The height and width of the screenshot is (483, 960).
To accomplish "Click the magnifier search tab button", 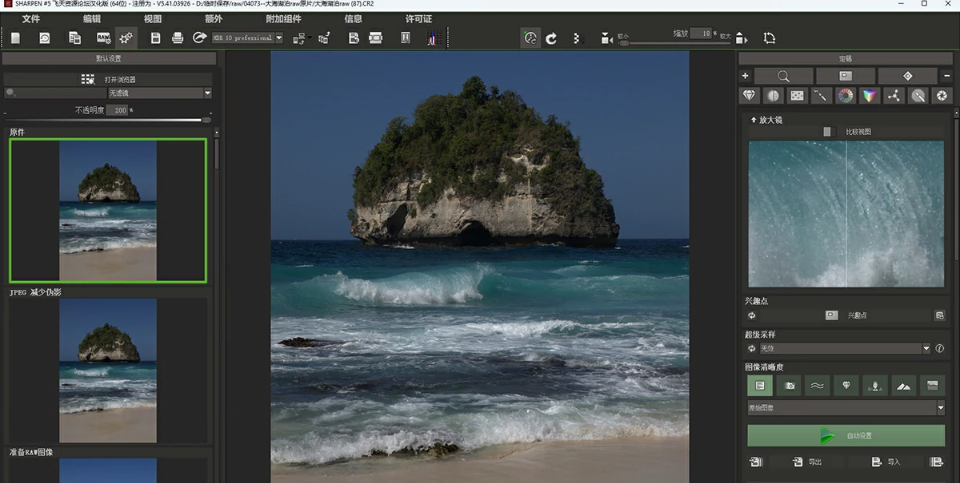I will [784, 77].
